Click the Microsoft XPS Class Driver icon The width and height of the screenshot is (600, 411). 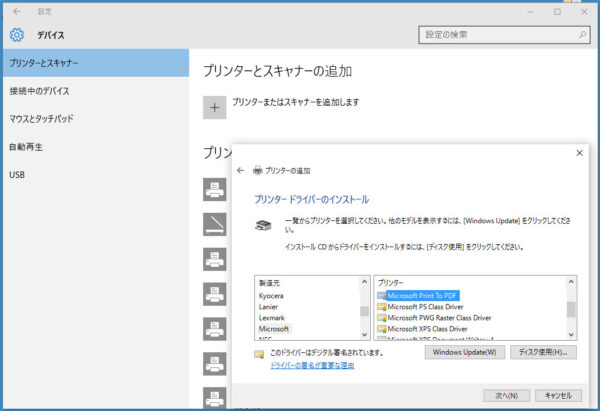[x=382, y=329]
